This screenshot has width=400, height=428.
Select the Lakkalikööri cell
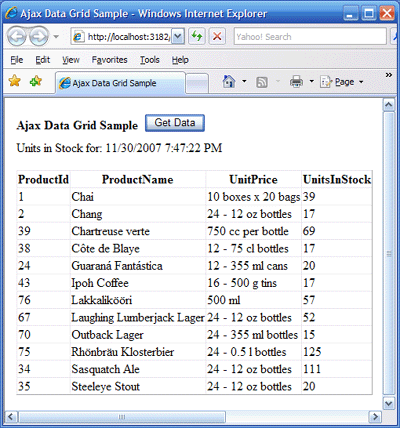click(x=137, y=300)
